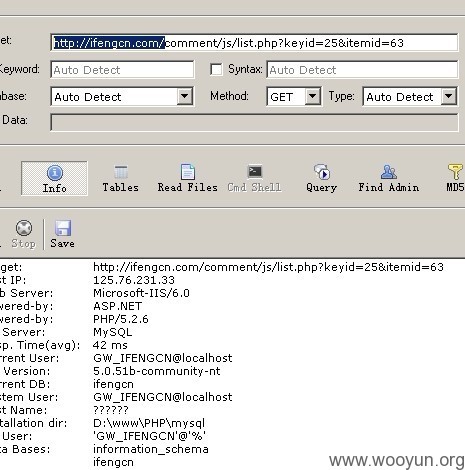
Task: Select the information_schema database entry
Action: 151,449
